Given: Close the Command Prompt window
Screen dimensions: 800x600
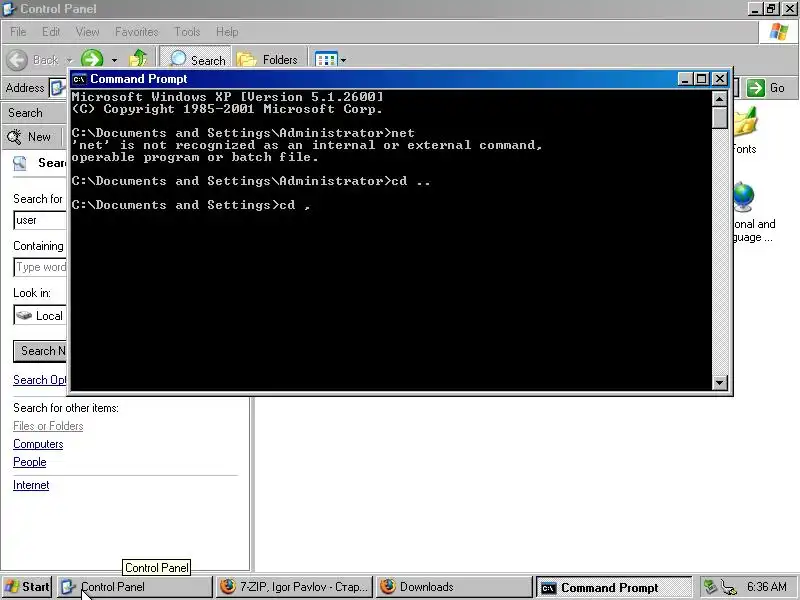Looking at the screenshot, I should click(x=719, y=79).
